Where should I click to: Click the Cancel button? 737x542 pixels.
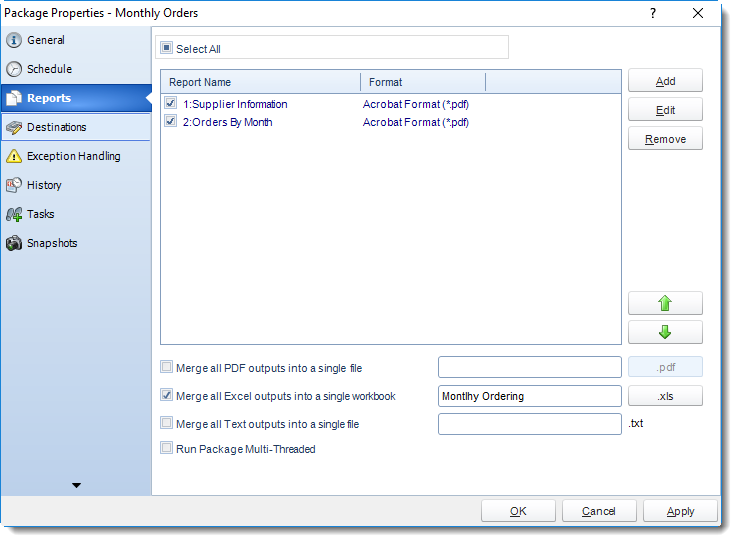(599, 511)
